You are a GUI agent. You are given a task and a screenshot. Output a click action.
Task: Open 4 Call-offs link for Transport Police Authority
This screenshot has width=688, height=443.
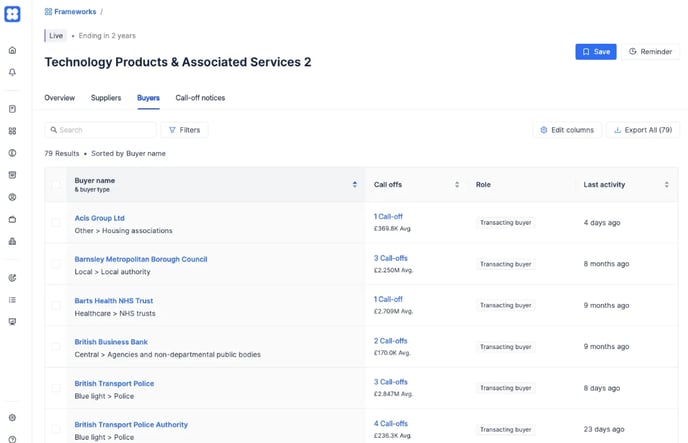click(x=391, y=424)
